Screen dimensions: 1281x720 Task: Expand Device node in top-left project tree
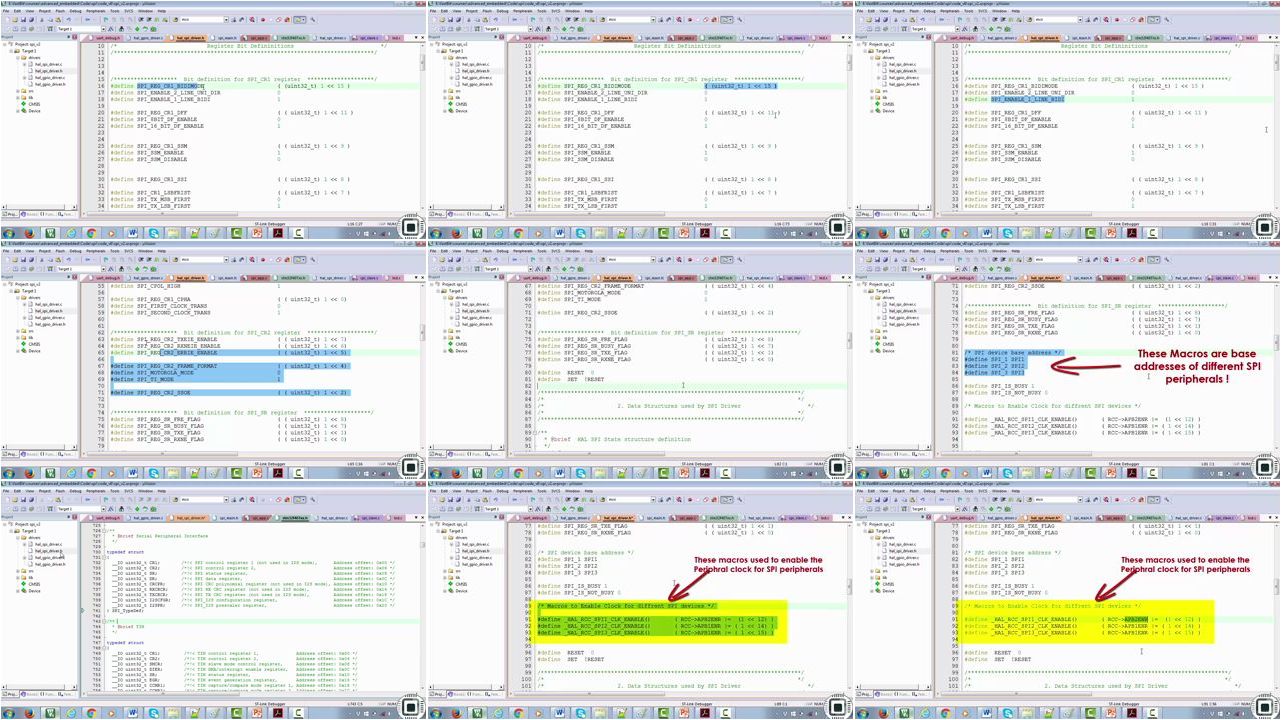18,111
